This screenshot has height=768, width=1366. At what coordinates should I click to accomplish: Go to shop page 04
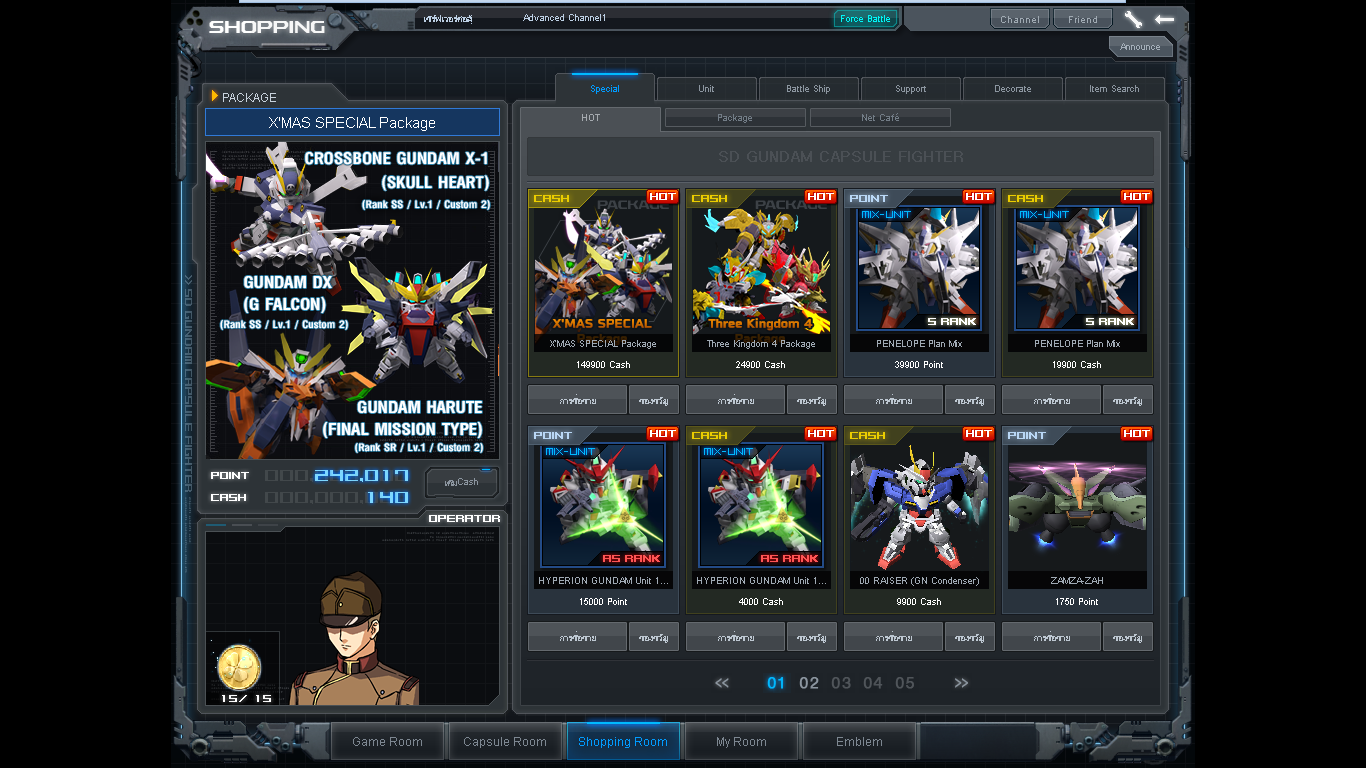(873, 683)
